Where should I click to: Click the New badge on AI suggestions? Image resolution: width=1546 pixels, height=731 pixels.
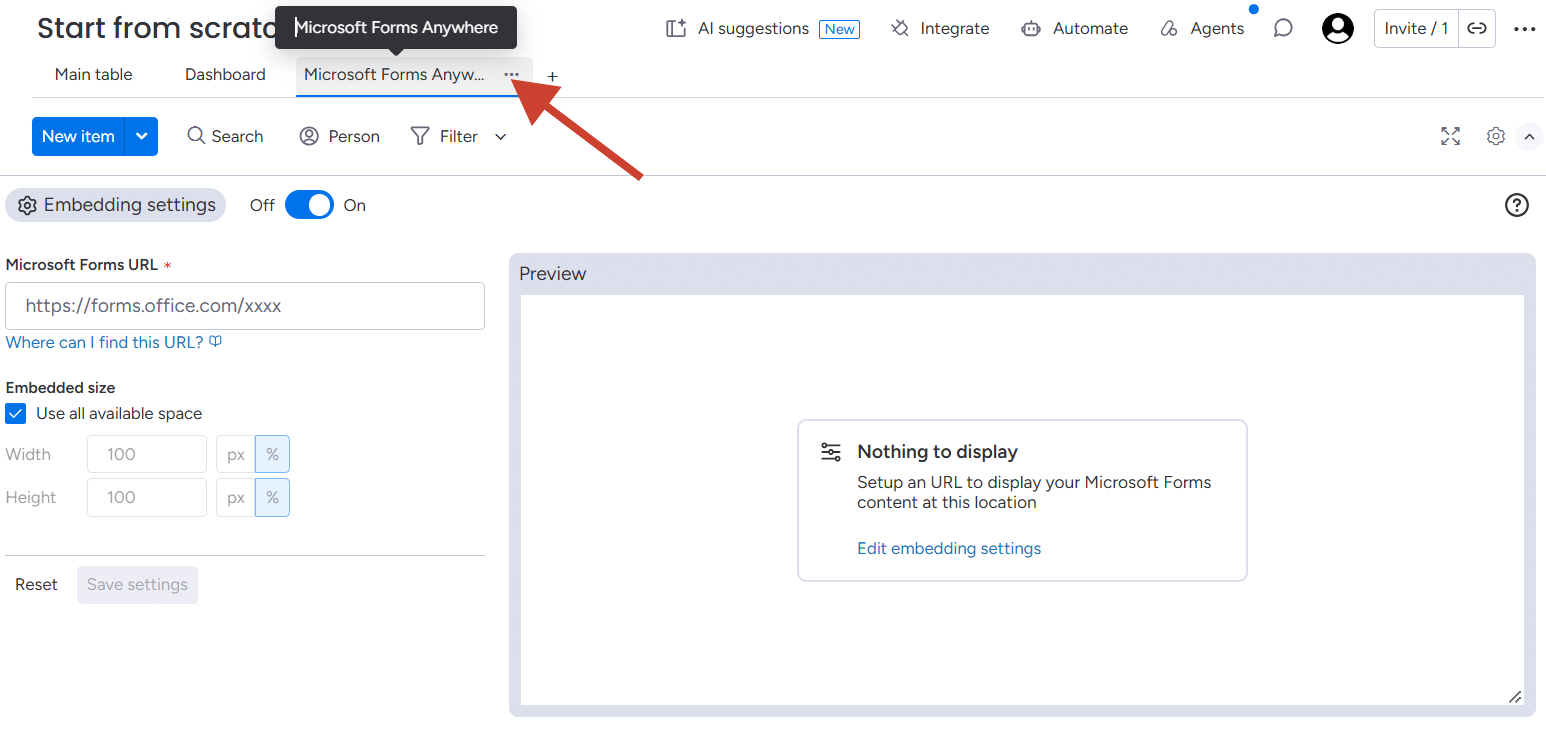tap(839, 29)
